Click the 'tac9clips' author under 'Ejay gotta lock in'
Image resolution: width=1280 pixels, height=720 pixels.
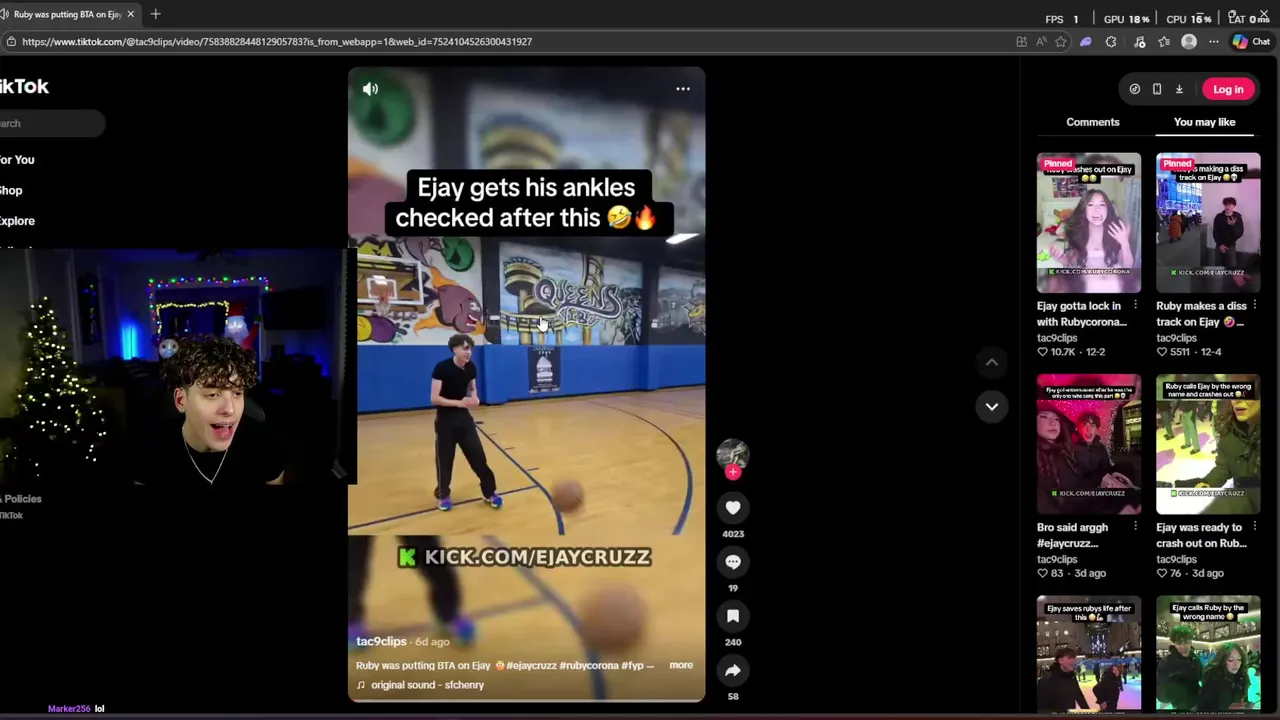coord(1057,338)
